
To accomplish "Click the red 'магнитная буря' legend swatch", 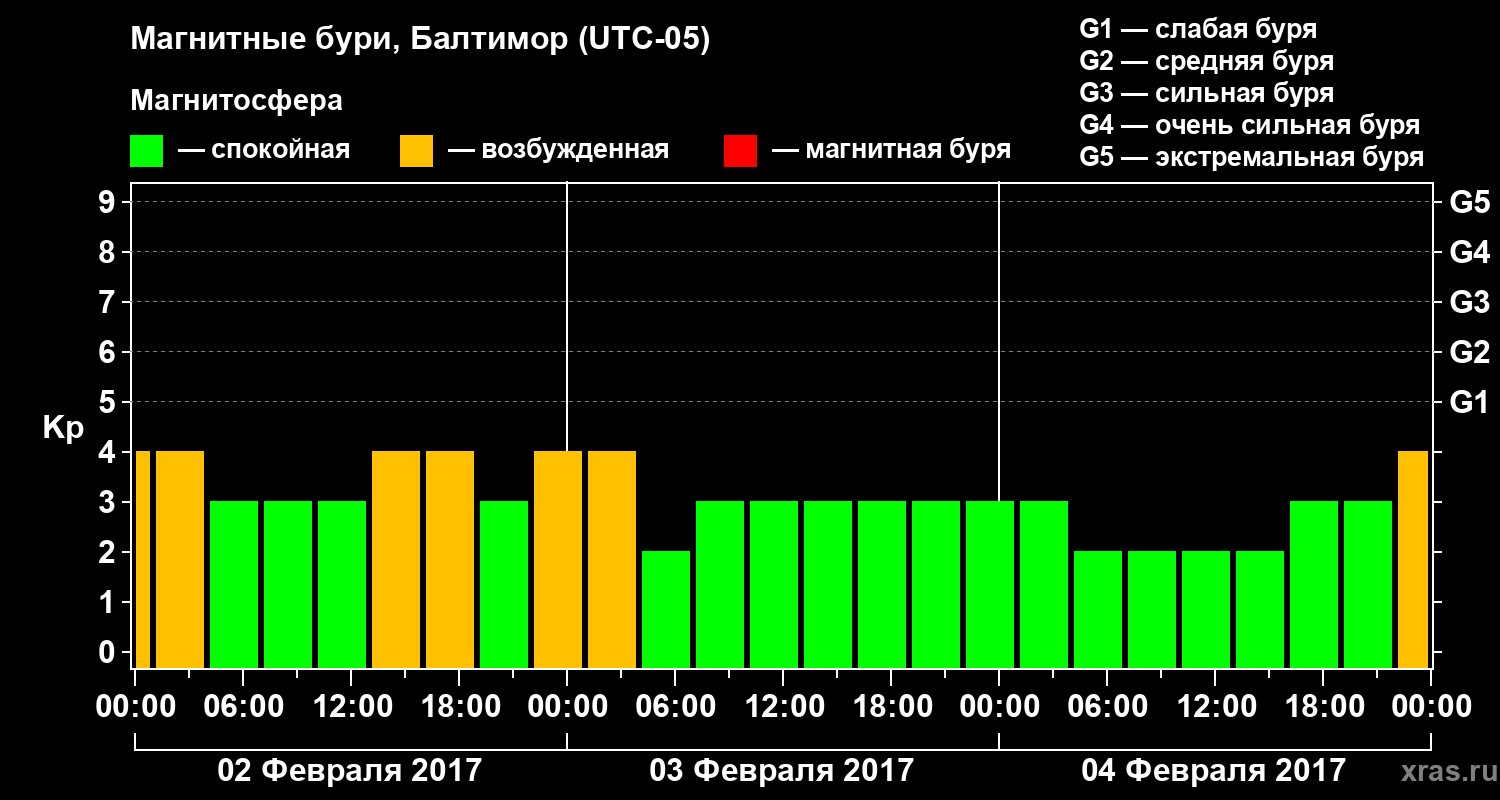I will click(740, 151).
